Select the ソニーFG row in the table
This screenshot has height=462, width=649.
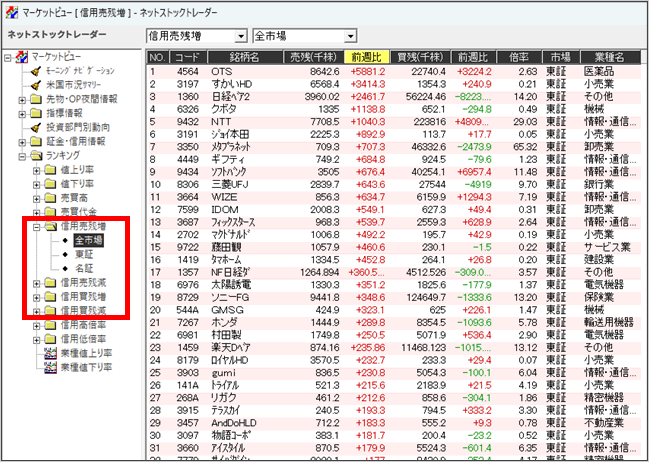pos(394,297)
